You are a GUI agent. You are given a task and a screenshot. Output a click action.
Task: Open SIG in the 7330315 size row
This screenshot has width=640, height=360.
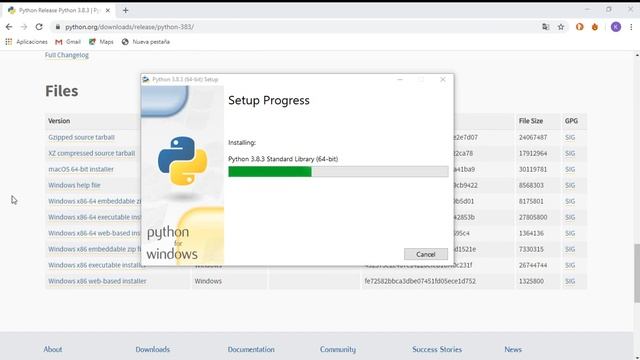(570, 249)
